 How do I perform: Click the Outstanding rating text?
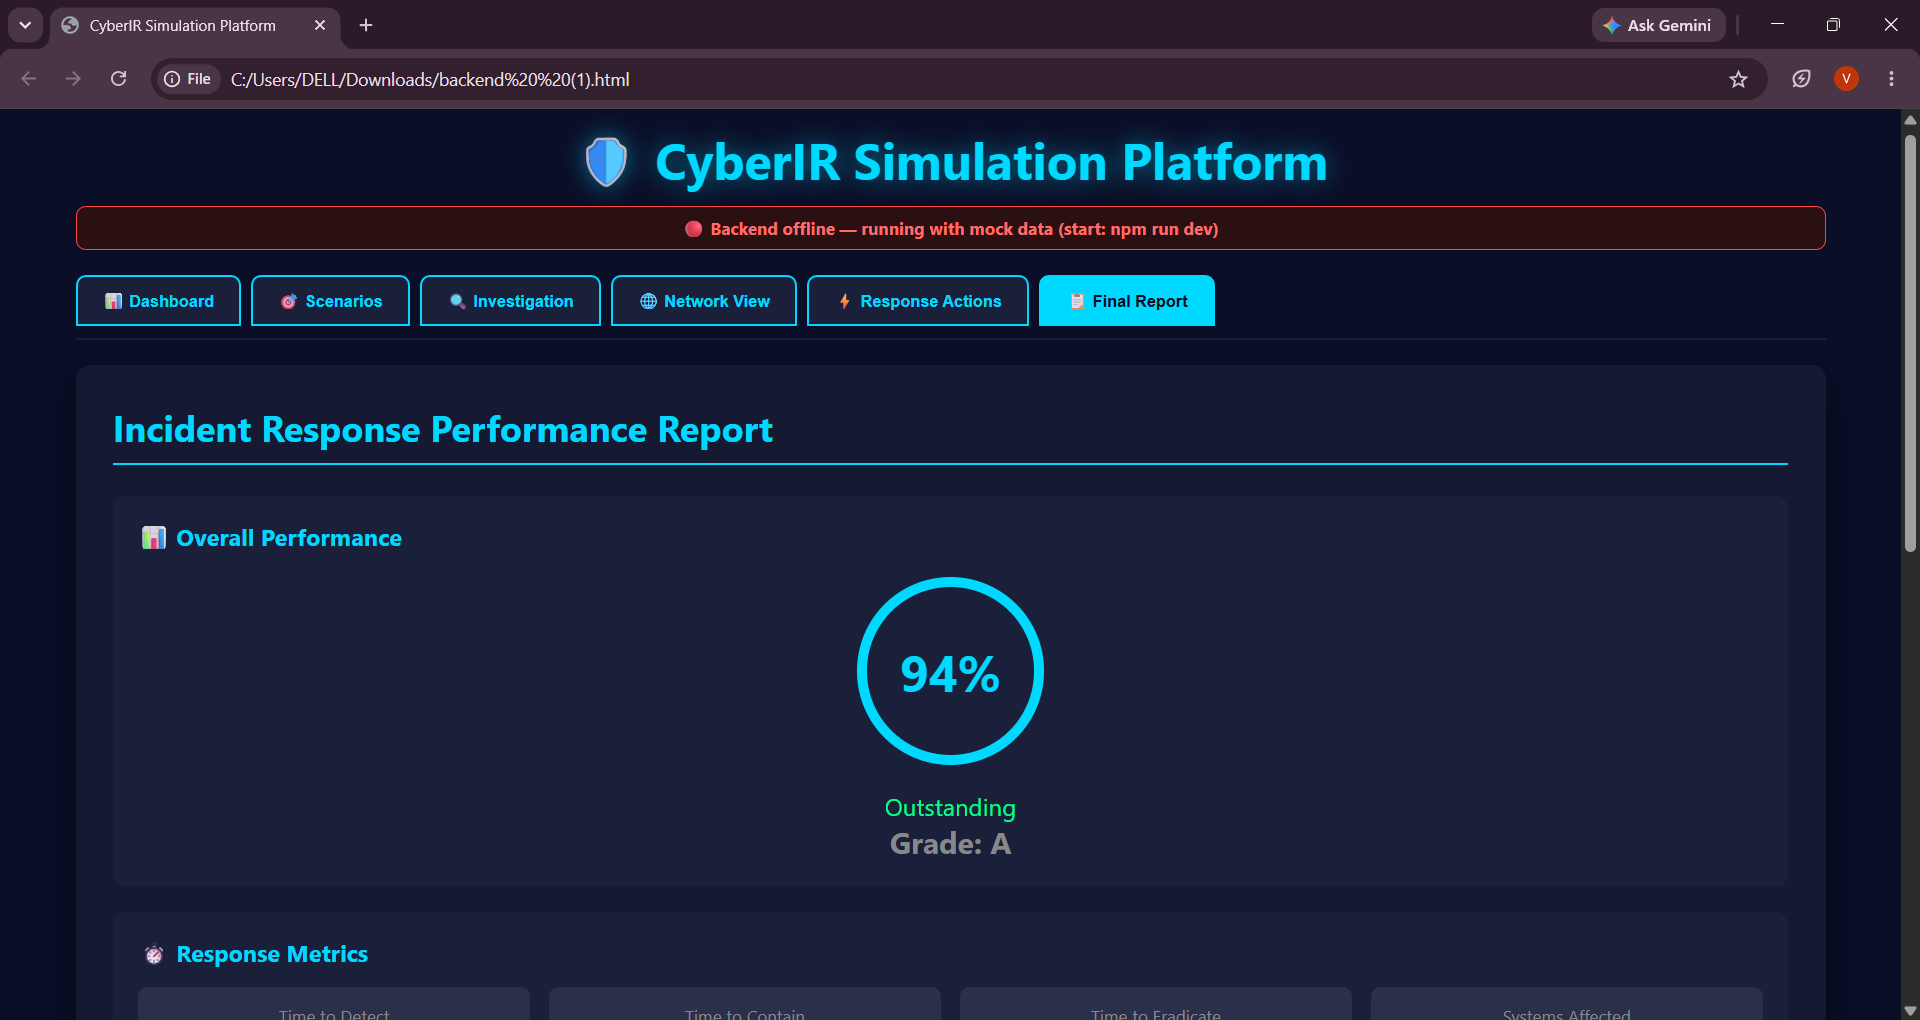950,808
